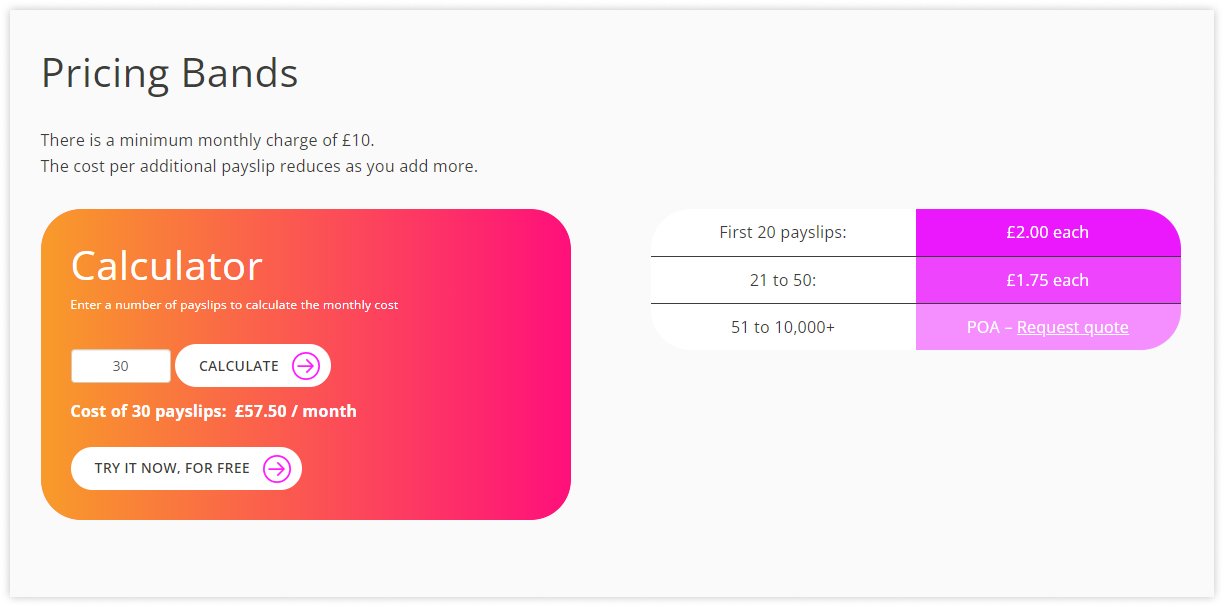Open the Request quote link
Screen dimensions: 1224x607
click(1072, 327)
